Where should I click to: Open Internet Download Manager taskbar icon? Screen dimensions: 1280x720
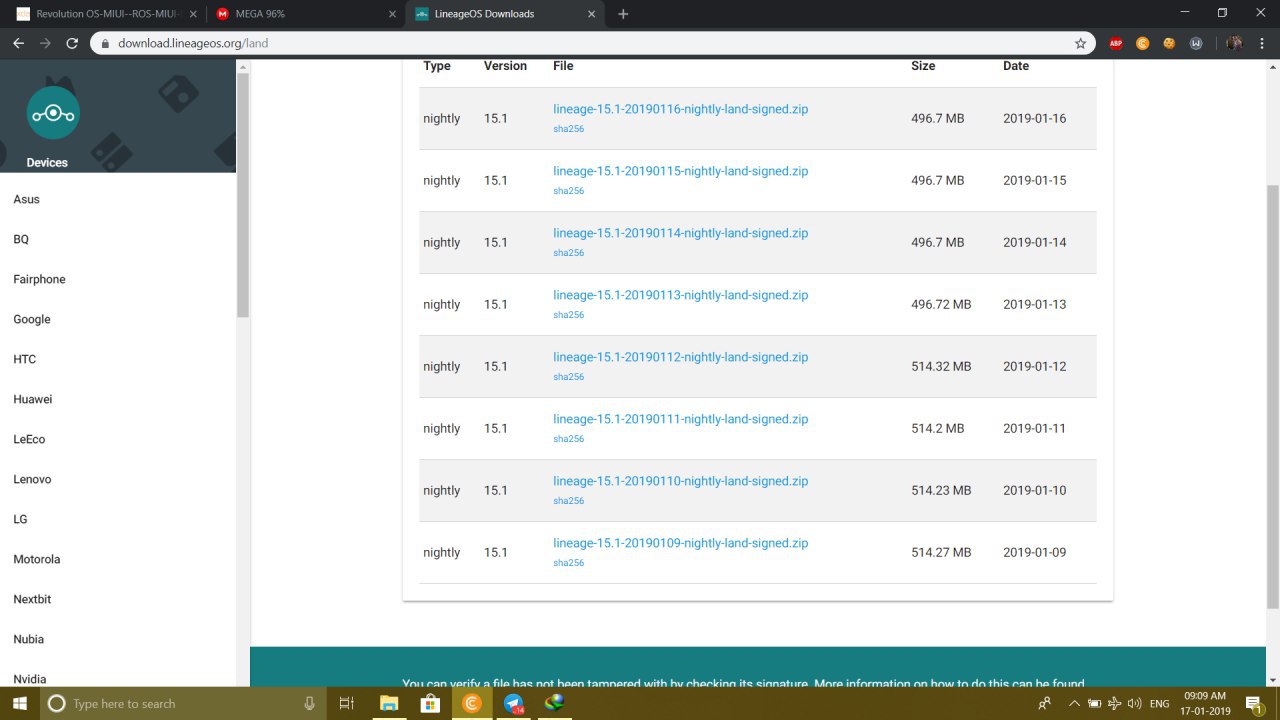coord(555,703)
